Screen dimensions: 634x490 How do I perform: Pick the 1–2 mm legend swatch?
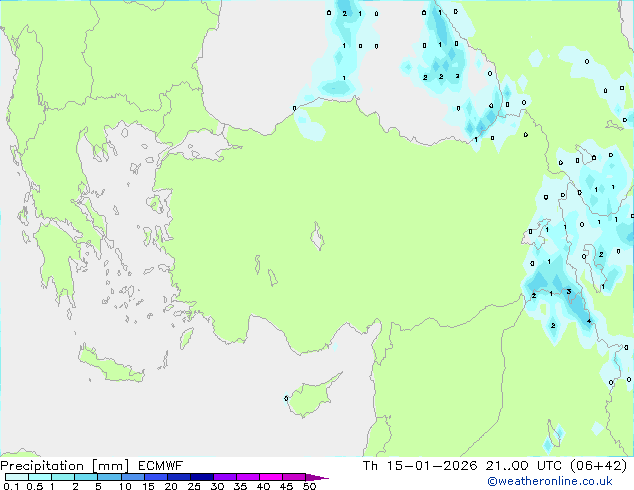tap(63, 477)
